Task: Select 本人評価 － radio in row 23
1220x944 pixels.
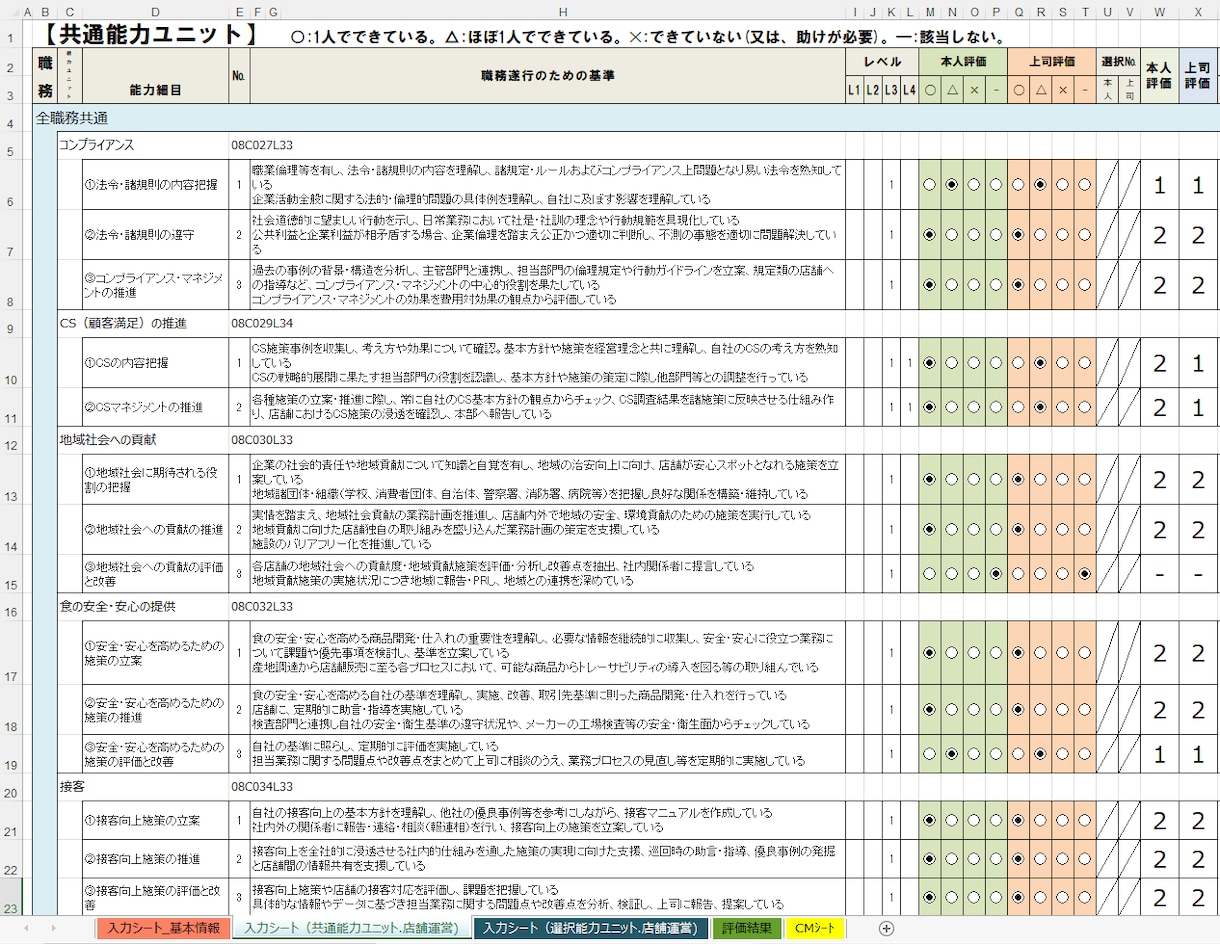Action: [x=996, y=897]
